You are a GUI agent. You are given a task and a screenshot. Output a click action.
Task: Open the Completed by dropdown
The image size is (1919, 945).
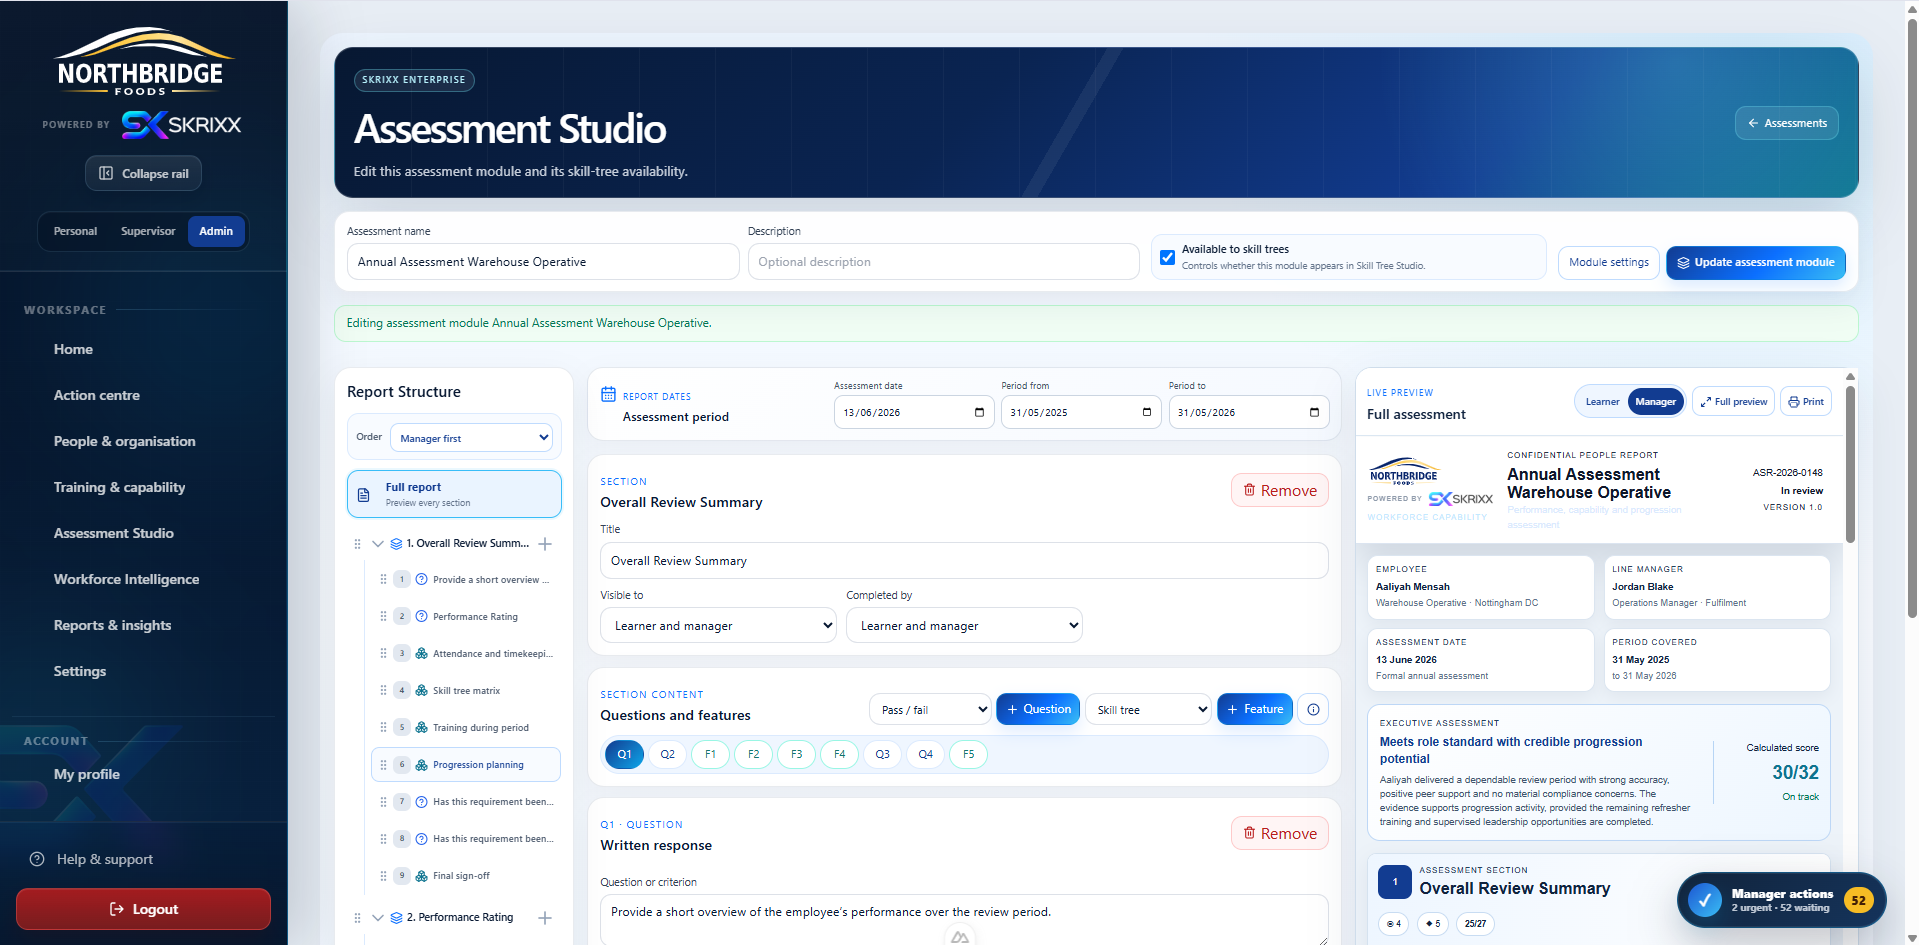[964, 625]
